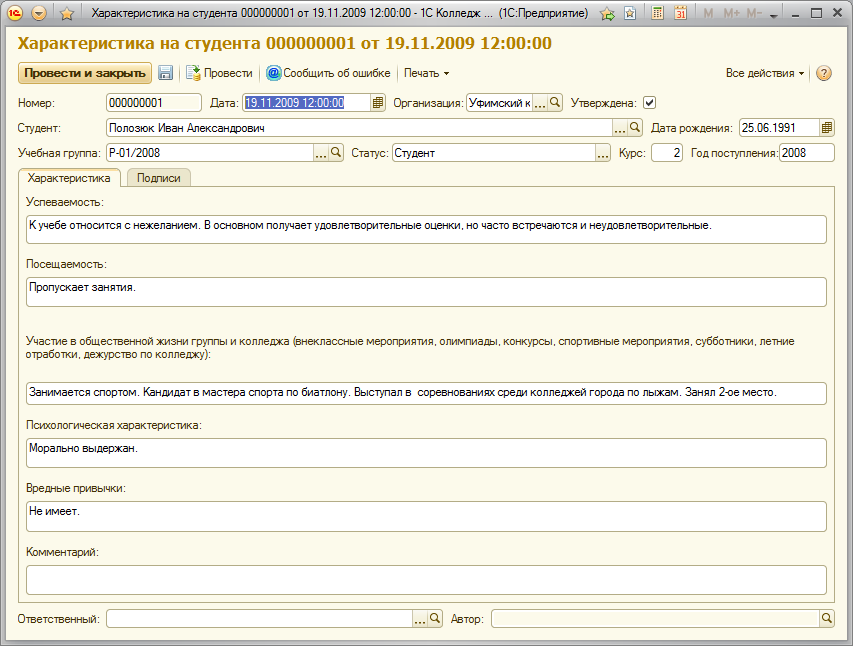The height and width of the screenshot is (646, 853).
Task: Open help question mark icon
Action: coord(824,73)
